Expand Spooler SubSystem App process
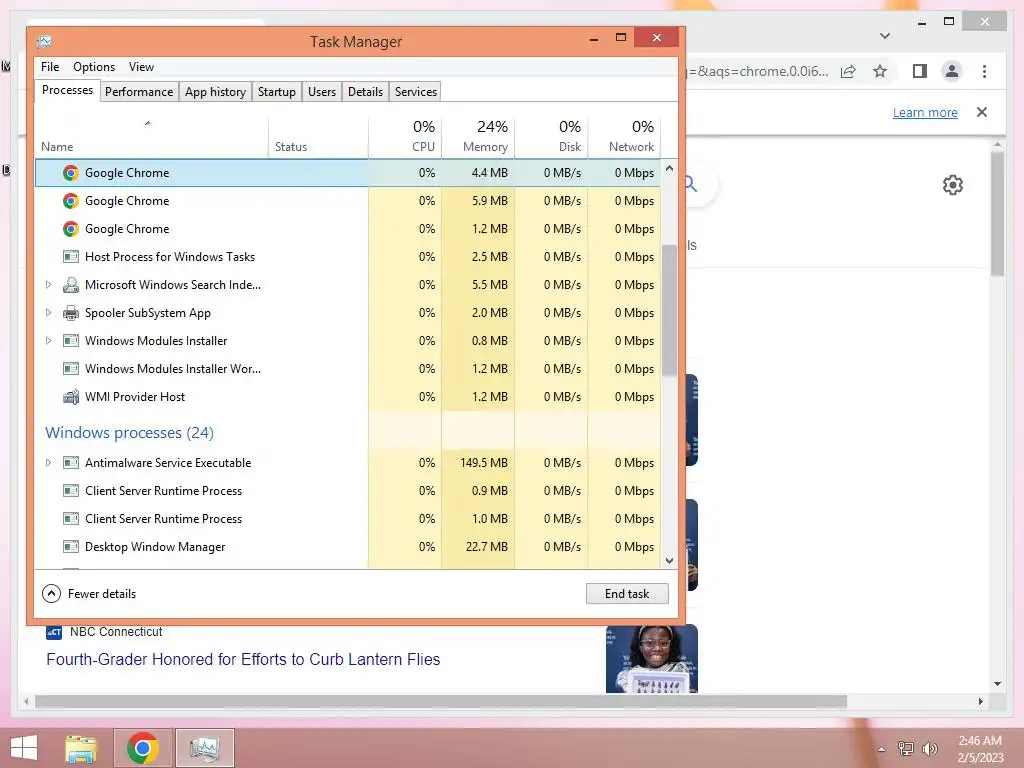Screen dimensions: 1024x768 tap(48, 313)
